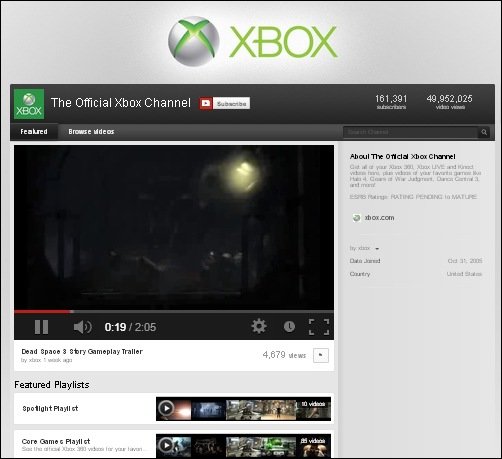
Task: Open the xbox.com link
Action: tap(379, 218)
